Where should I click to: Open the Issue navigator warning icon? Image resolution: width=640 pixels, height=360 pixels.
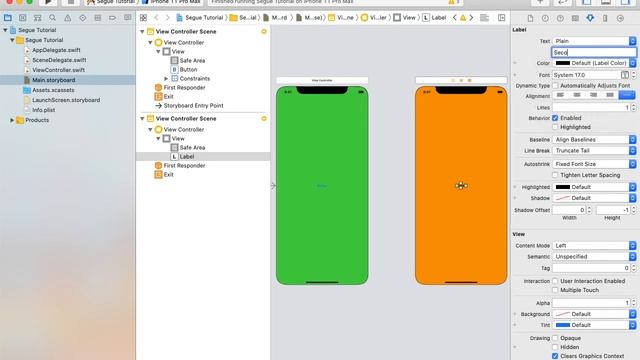tap(67, 18)
